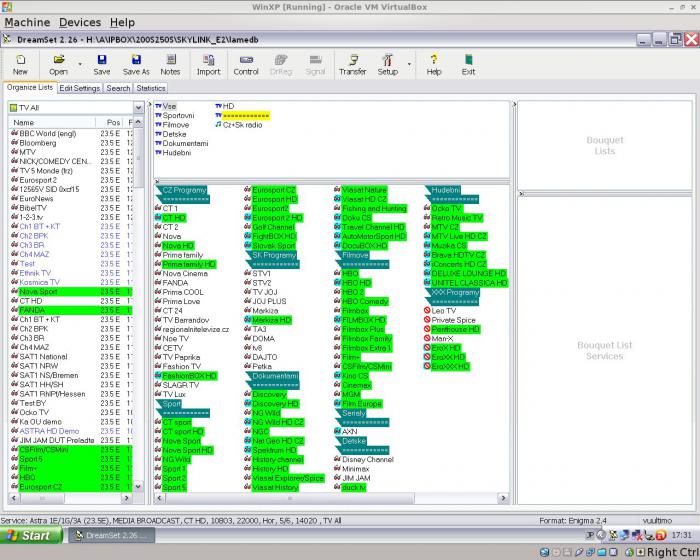Expand the Setup button's dropdown arrow
This screenshot has width=700, height=560.
(x=409, y=65)
